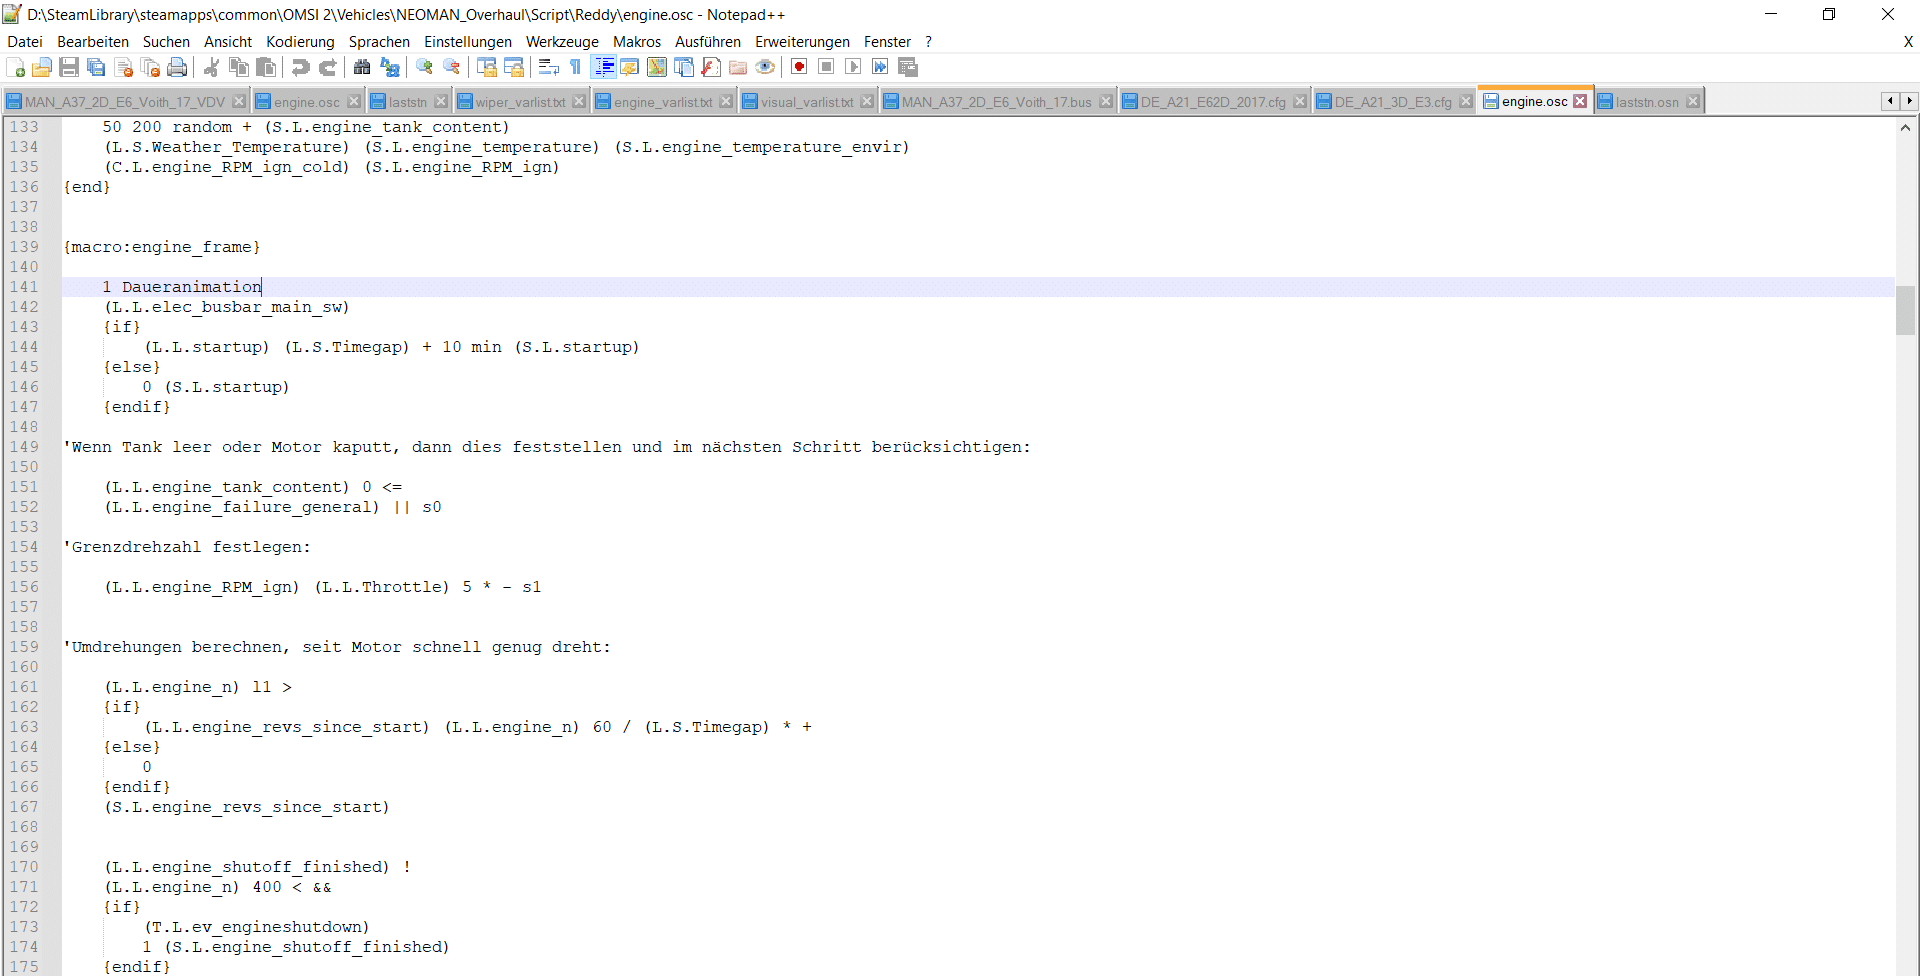
Task: Click the Save file toolbar icon
Action: (69, 67)
